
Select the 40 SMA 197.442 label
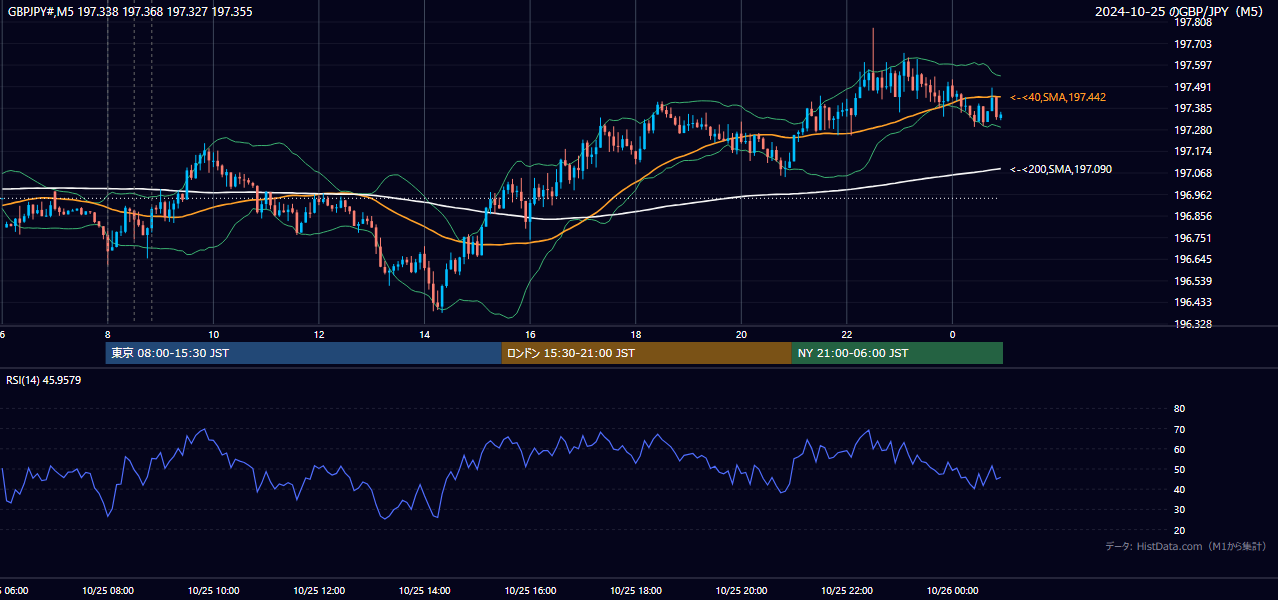(x=1058, y=97)
